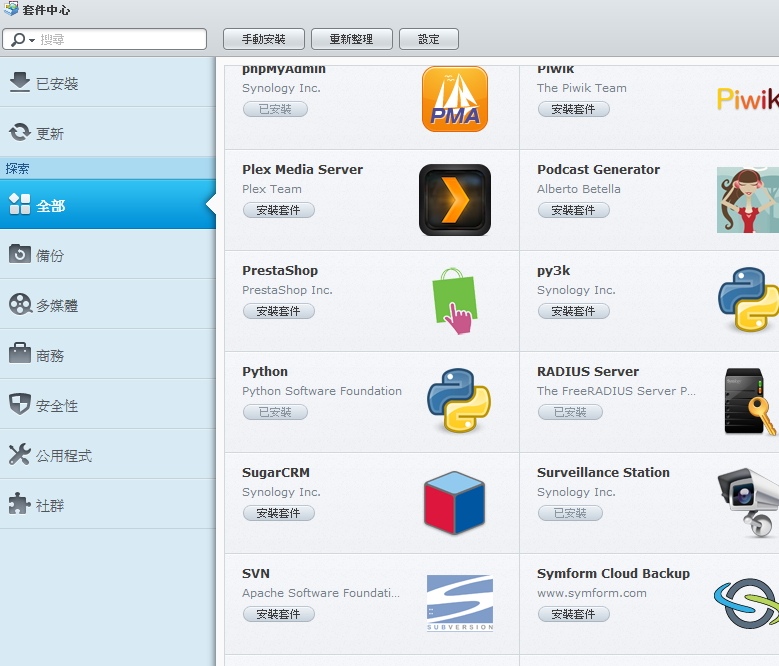The height and width of the screenshot is (666, 779).
Task: Open the 更新 updates section
Action: [x=108, y=132]
